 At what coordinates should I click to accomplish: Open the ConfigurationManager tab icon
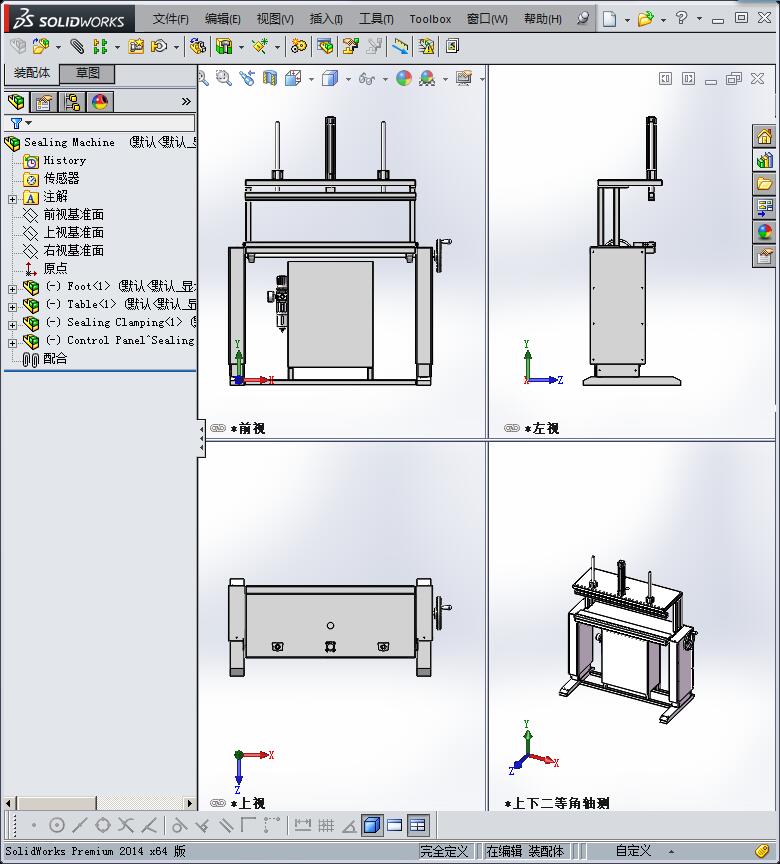pyautogui.click(x=72, y=102)
